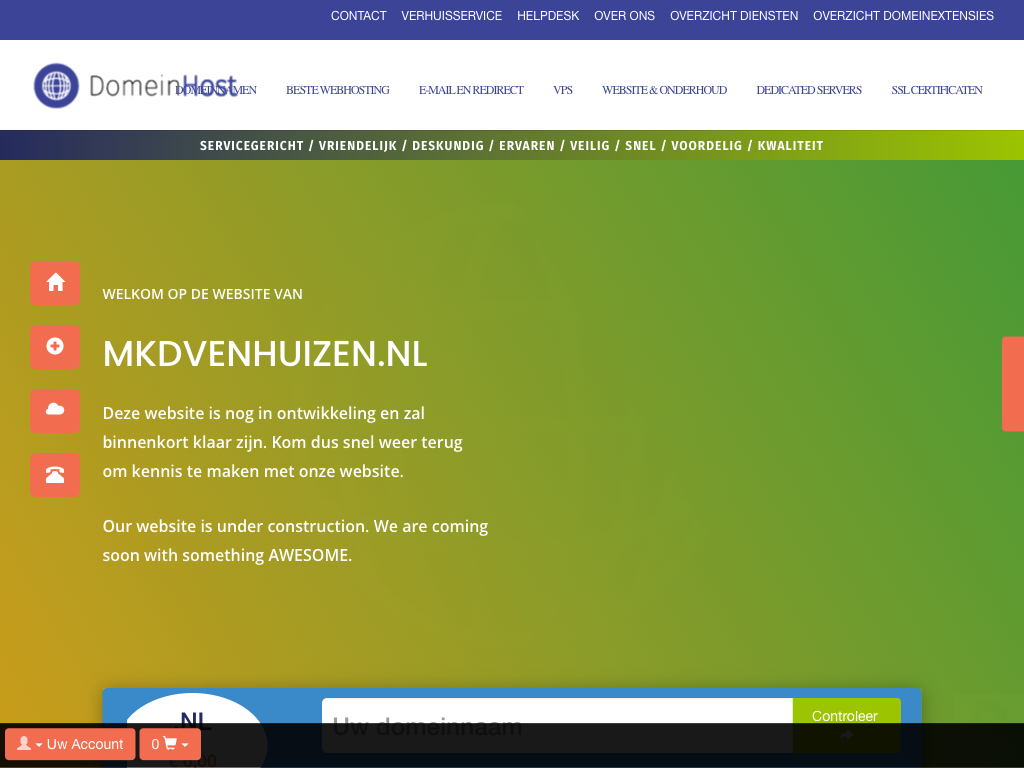1024x768 pixels.
Task: Open the Contact link in top bar
Action: tap(359, 16)
